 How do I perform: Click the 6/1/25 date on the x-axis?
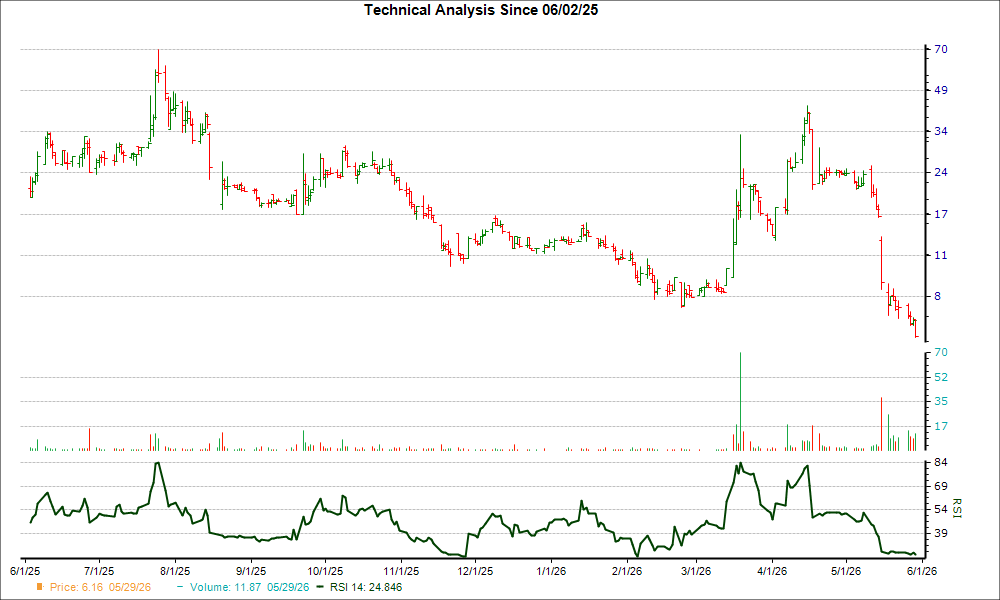tap(25, 571)
